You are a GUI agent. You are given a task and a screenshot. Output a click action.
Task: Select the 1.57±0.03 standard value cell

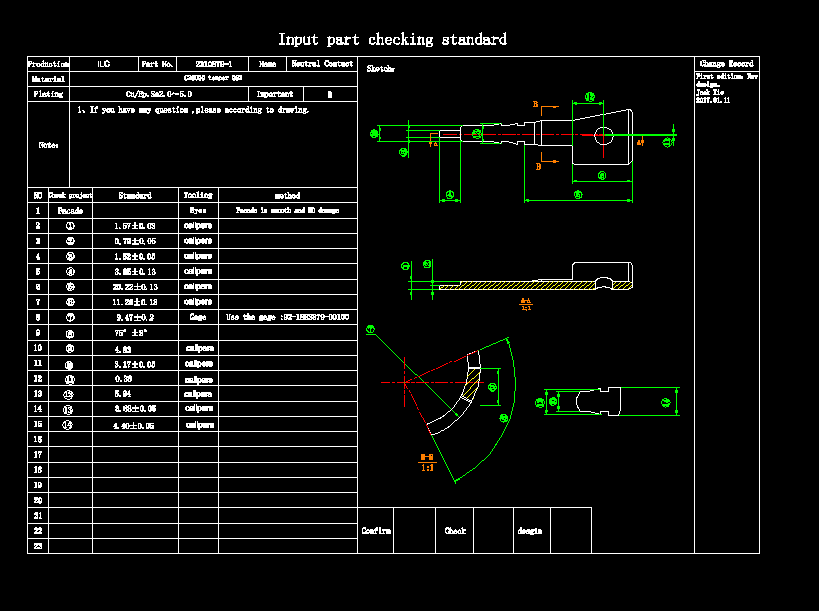135,226
